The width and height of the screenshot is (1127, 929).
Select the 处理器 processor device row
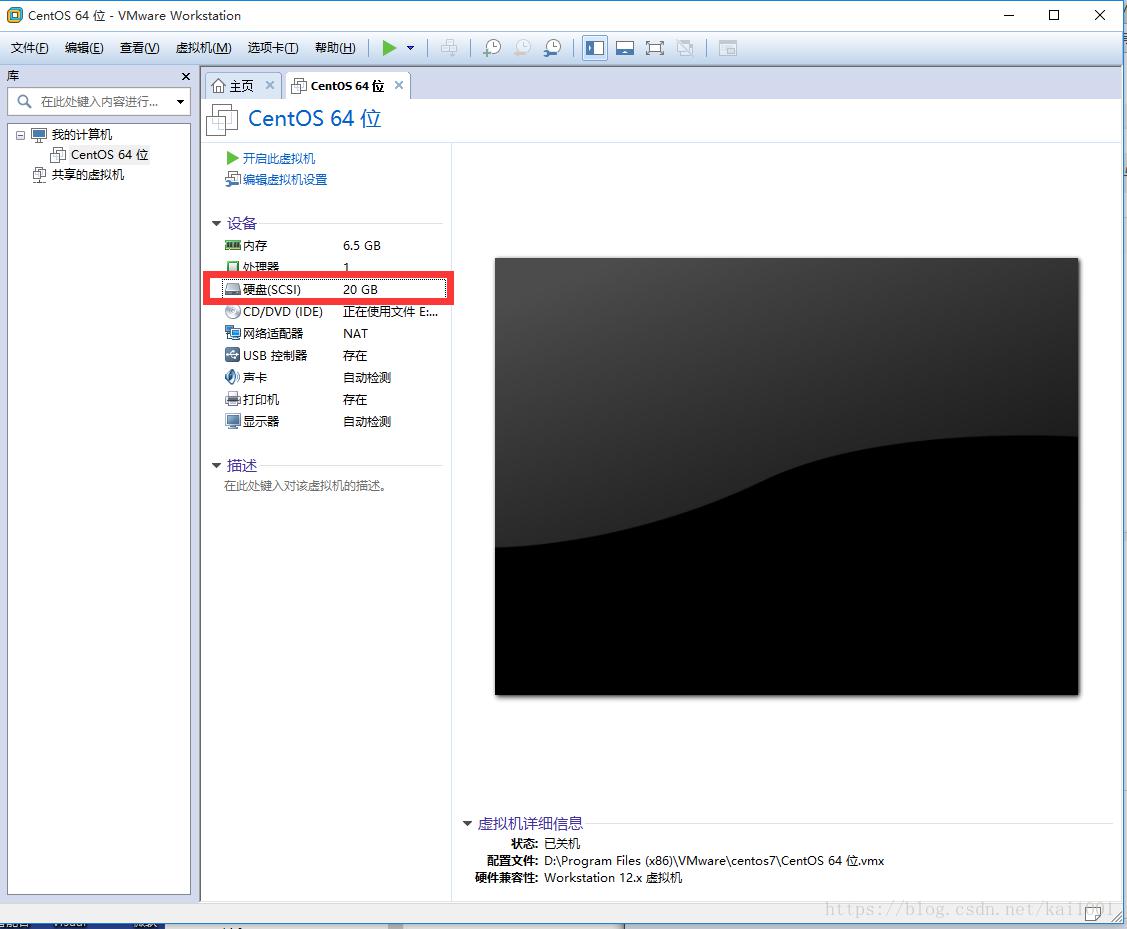click(334, 266)
